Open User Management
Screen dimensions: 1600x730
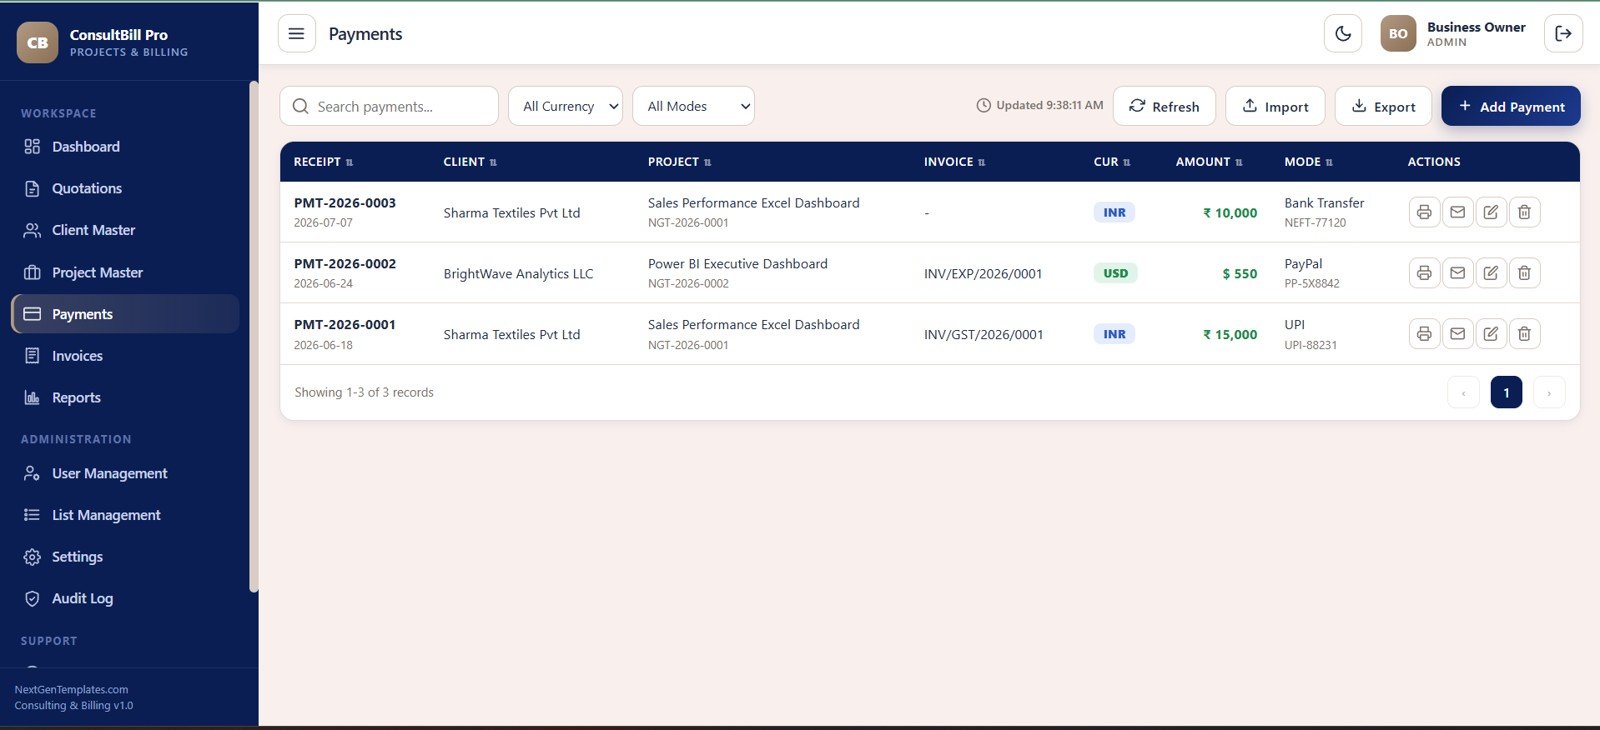125,473
